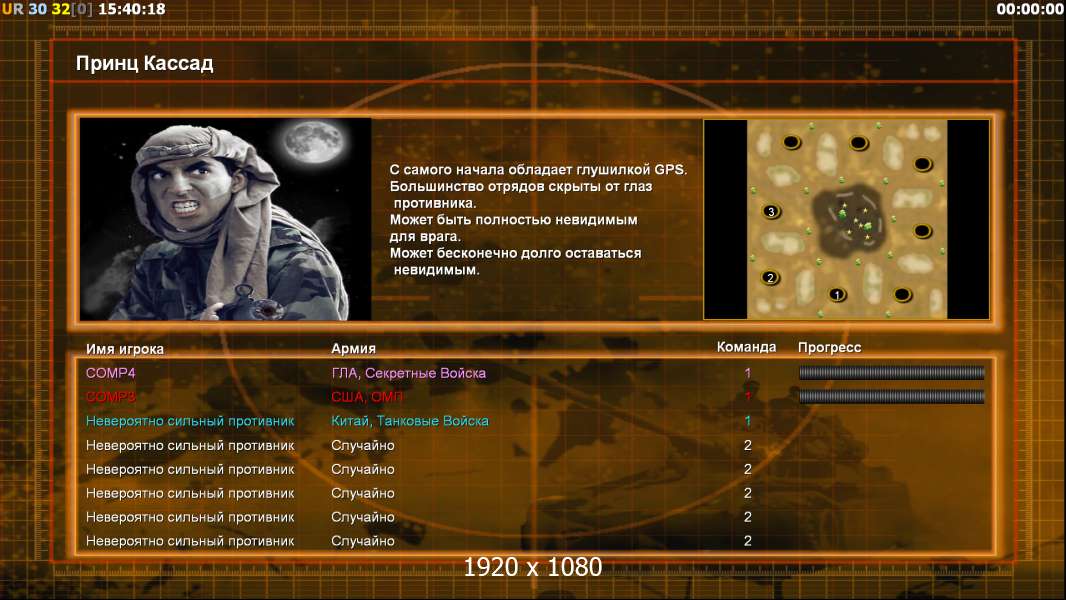This screenshot has width=1066, height=600.
Task: Click the team number in the Китай row
Action: [748, 421]
